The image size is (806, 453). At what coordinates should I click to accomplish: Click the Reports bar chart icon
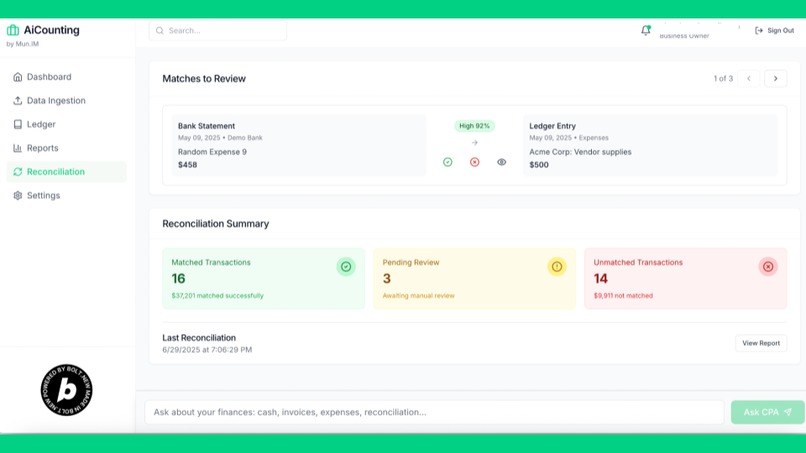pos(17,148)
